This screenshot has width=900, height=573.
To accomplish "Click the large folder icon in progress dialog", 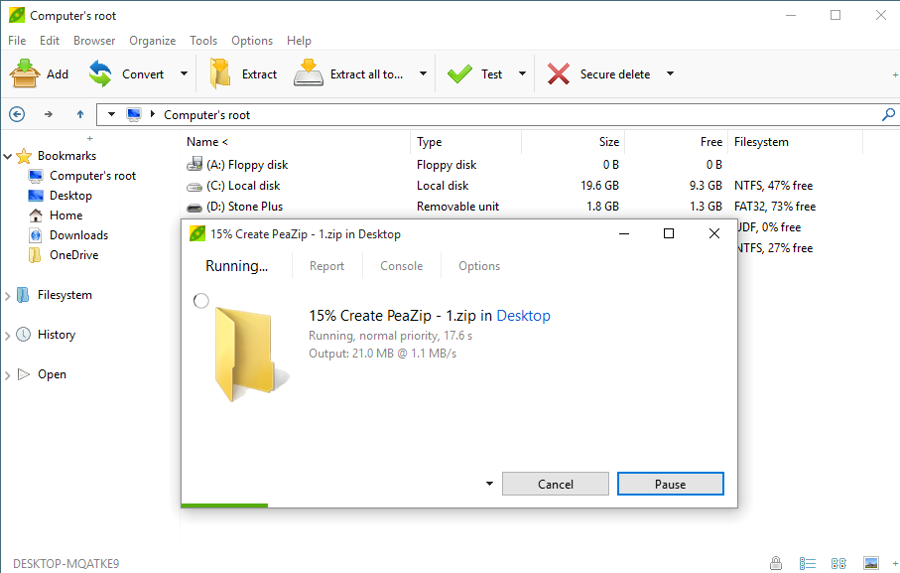I will tap(251, 354).
